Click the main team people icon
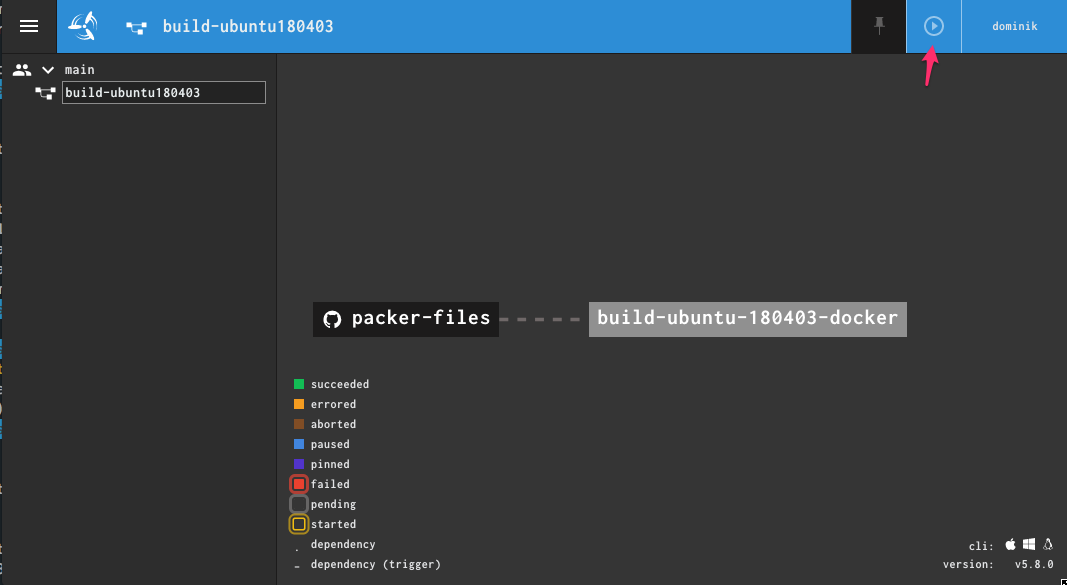The height and width of the screenshot is (585, 1067). (22, 70)
